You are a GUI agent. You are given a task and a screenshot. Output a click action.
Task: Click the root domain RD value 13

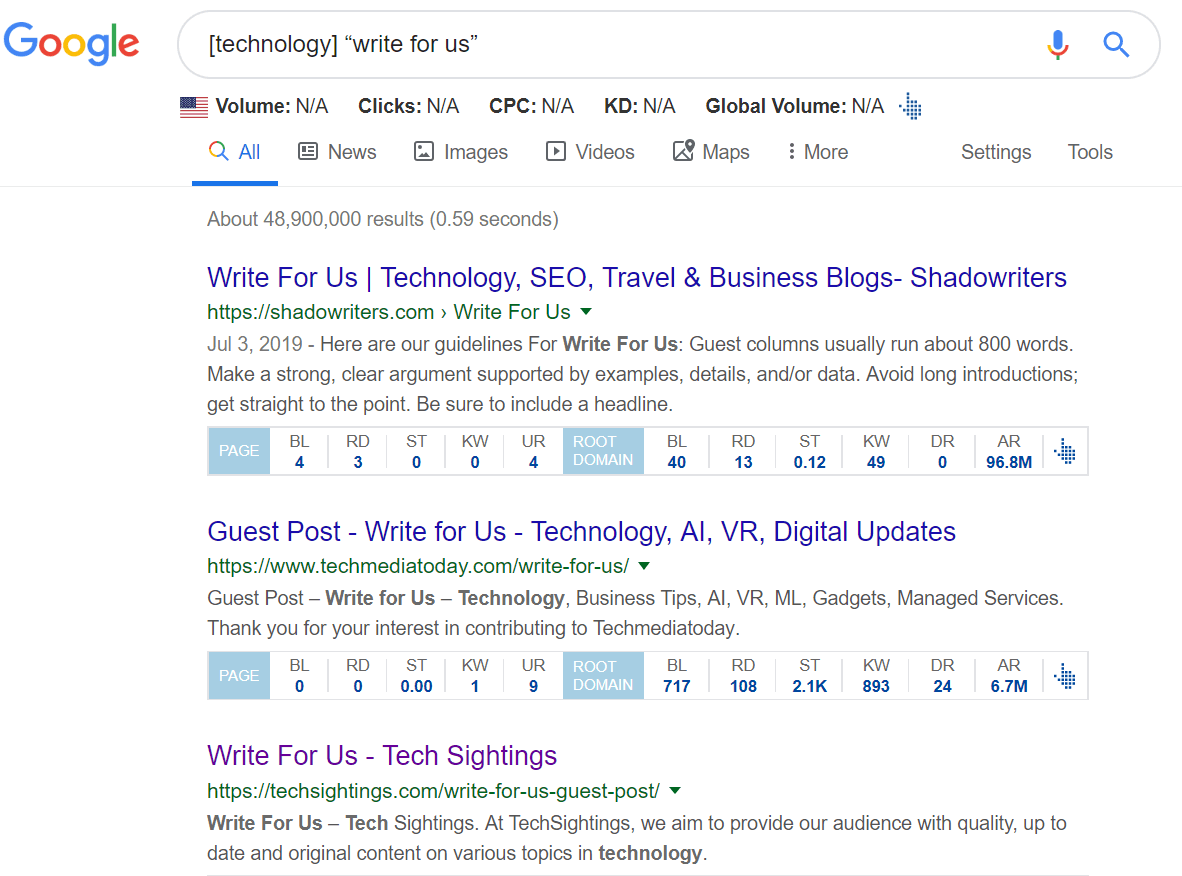pyautogui.click(x=743, y=462)
